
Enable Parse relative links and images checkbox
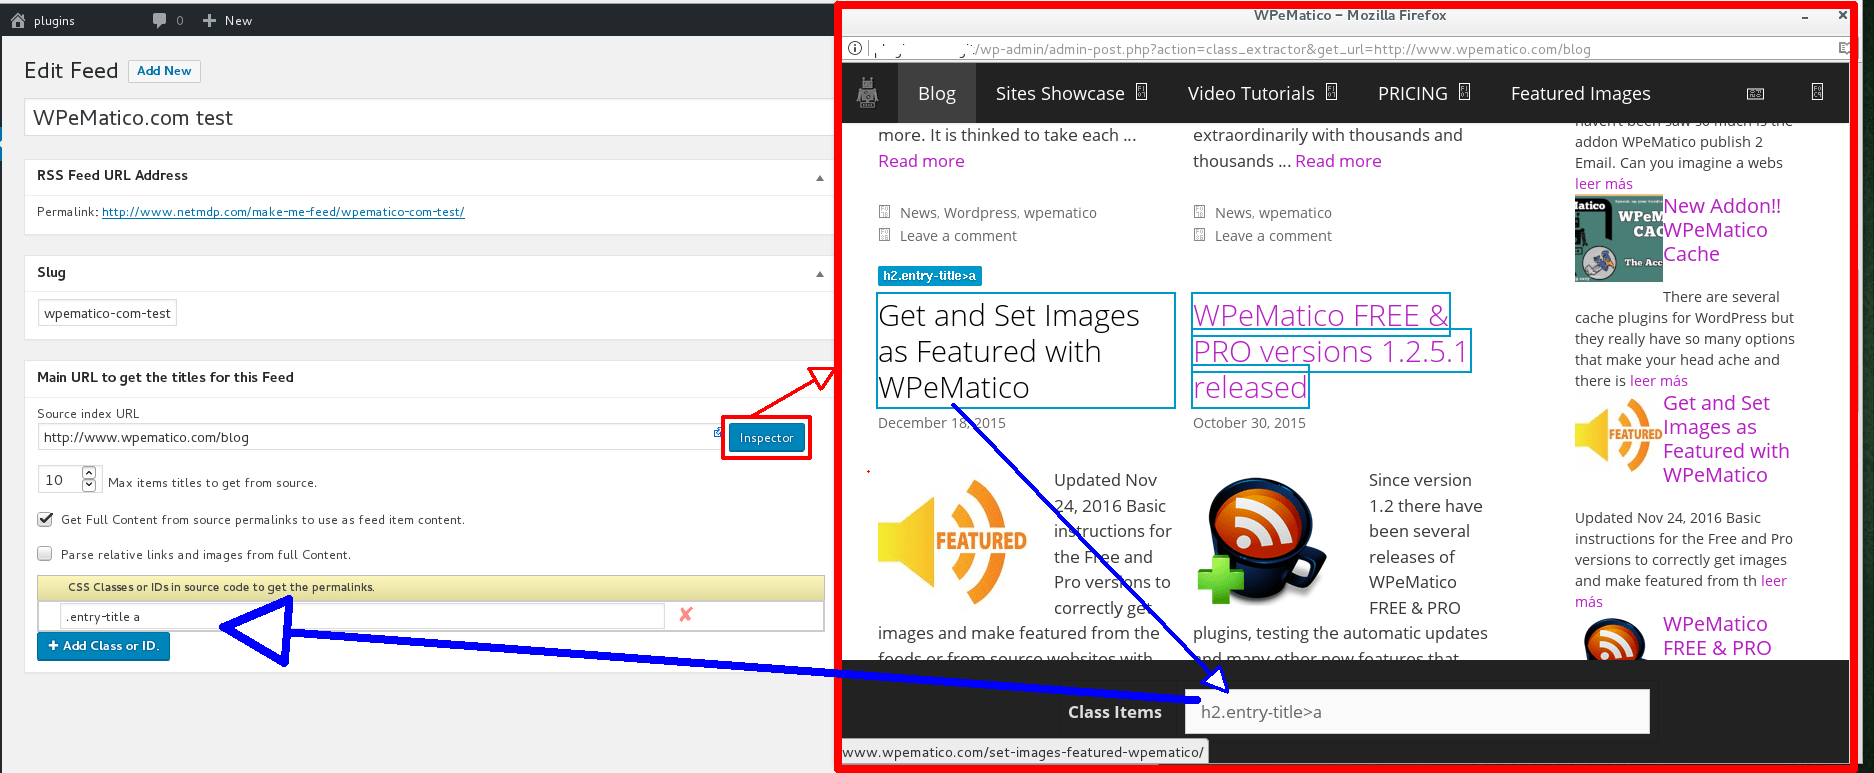[45, 554]
